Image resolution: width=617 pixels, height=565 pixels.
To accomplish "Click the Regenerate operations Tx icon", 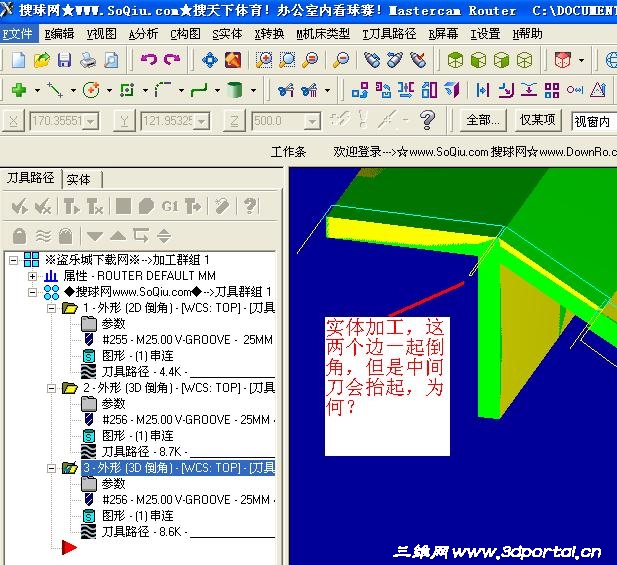I will click(95, 206).
